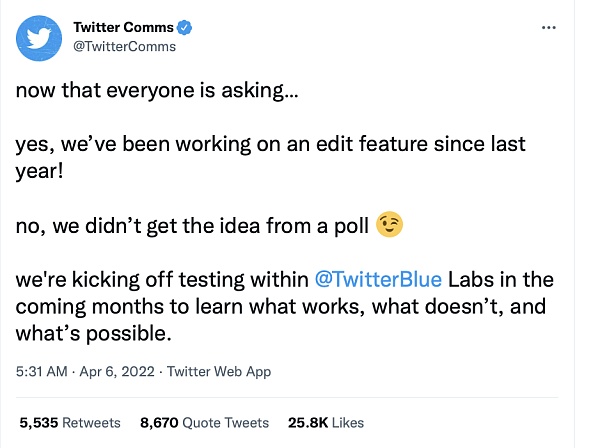This screenshot has height=448, width=600.
Task: View the 5,535 Retweets list
Action: click(x=69, y=423)
